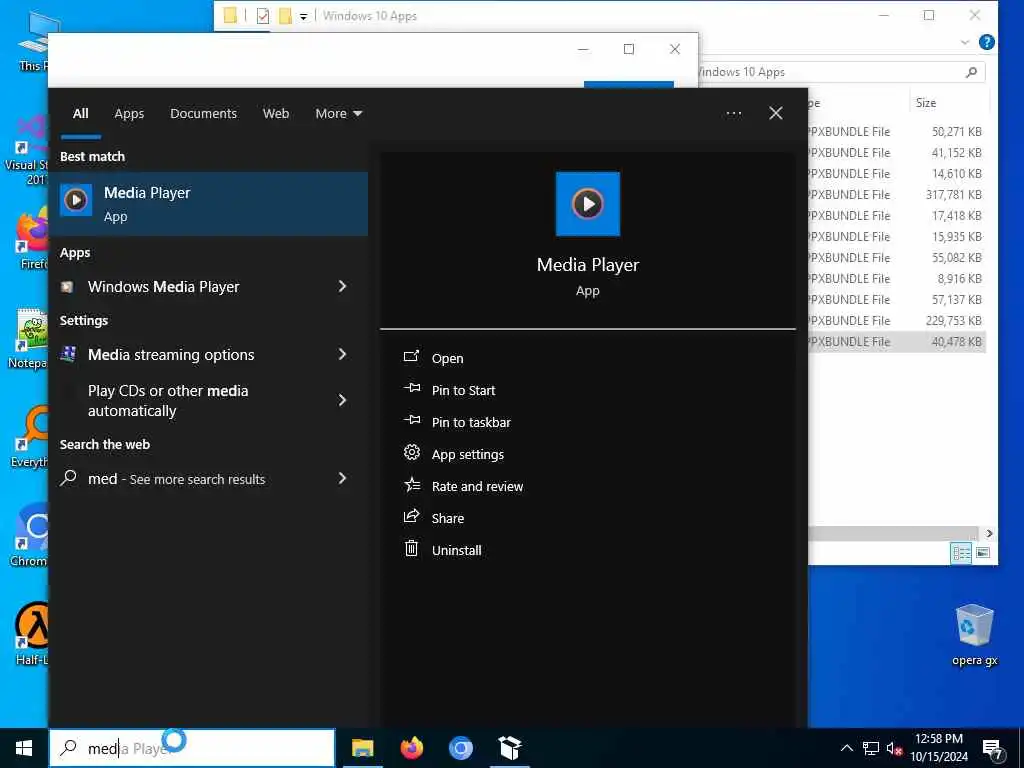Switch Explorer to large icons view

pos(983,553)
